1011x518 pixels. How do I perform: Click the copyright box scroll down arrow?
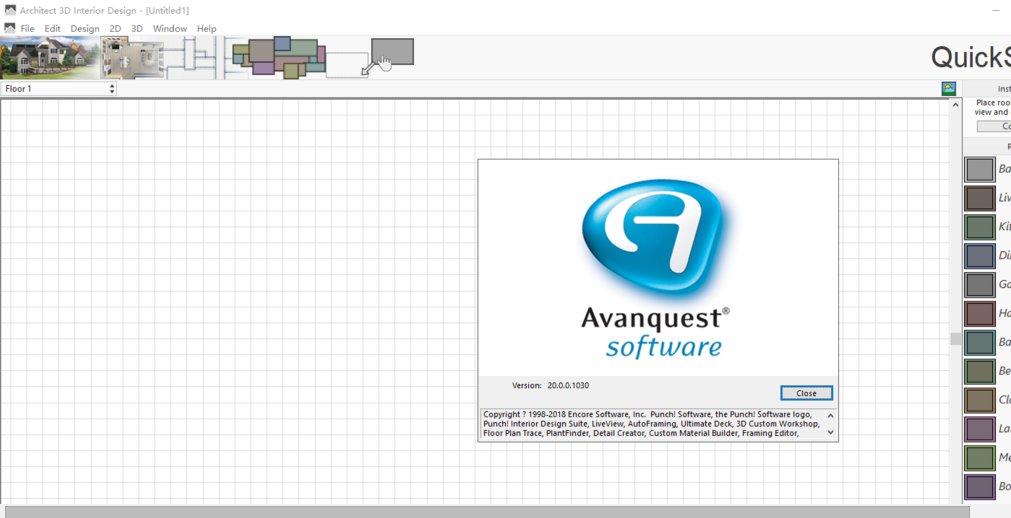pyautogui.click(x=830, y=432)
